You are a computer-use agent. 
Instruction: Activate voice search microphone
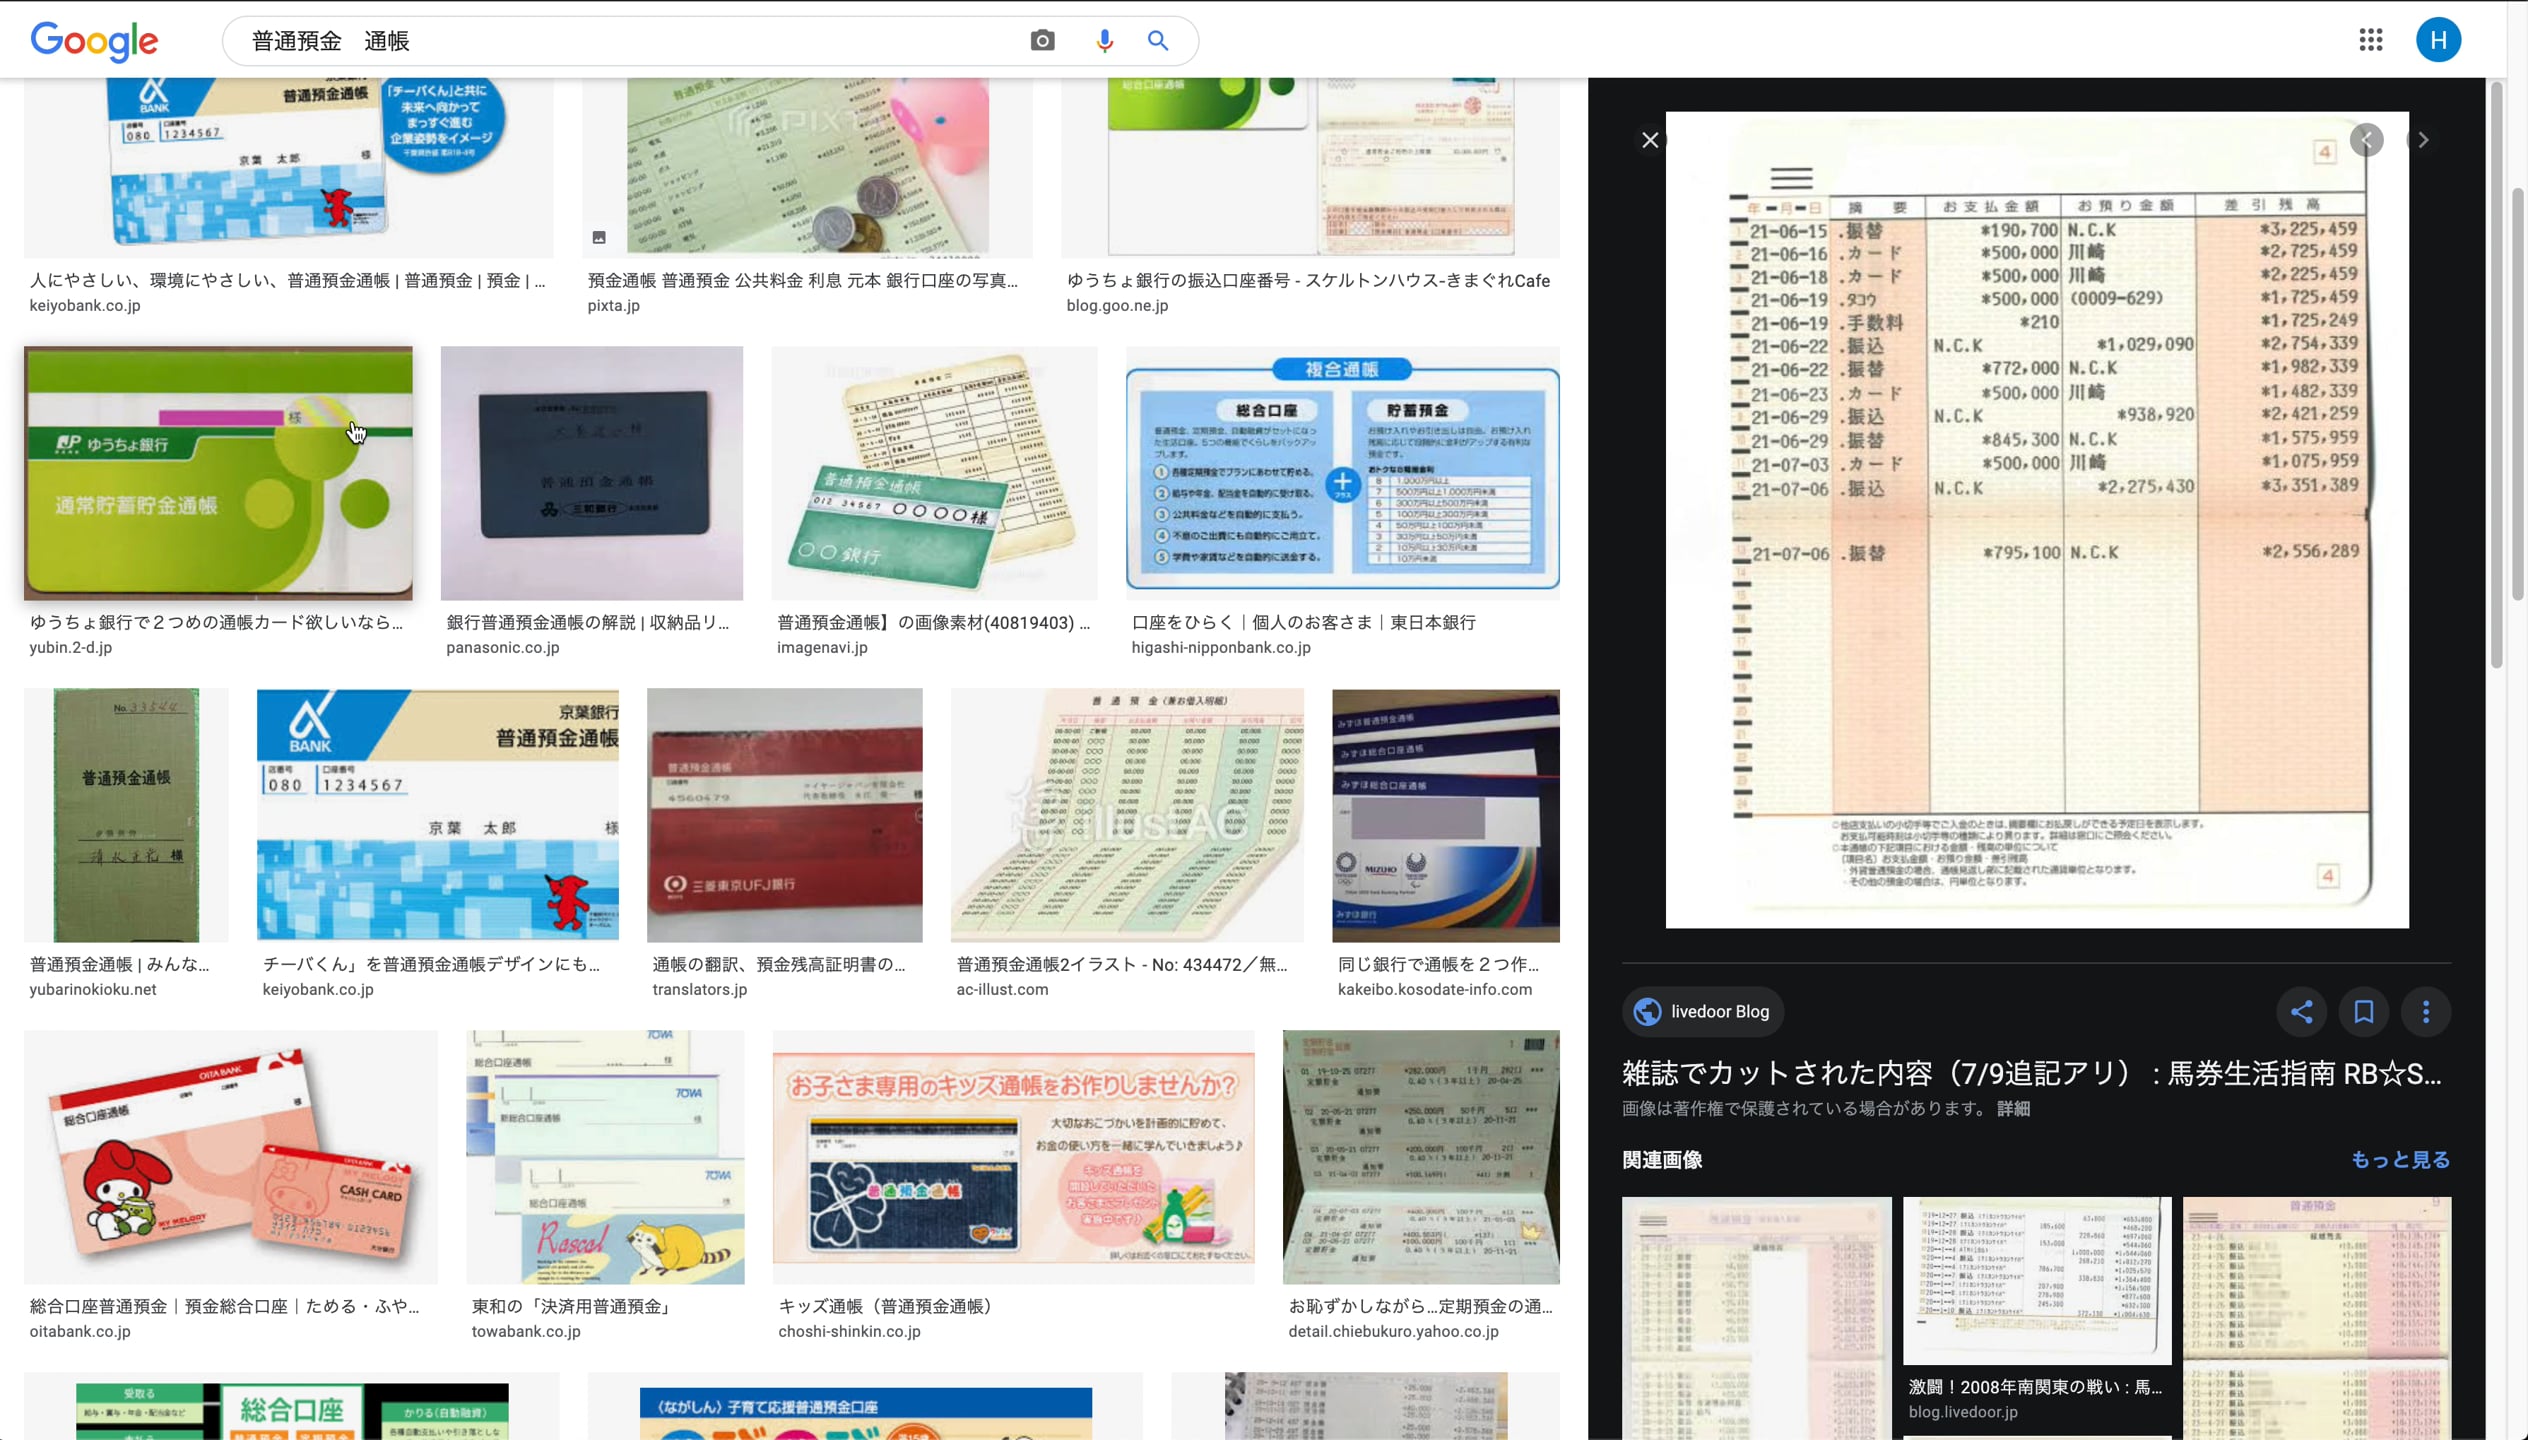click(x=1103, y=40)
